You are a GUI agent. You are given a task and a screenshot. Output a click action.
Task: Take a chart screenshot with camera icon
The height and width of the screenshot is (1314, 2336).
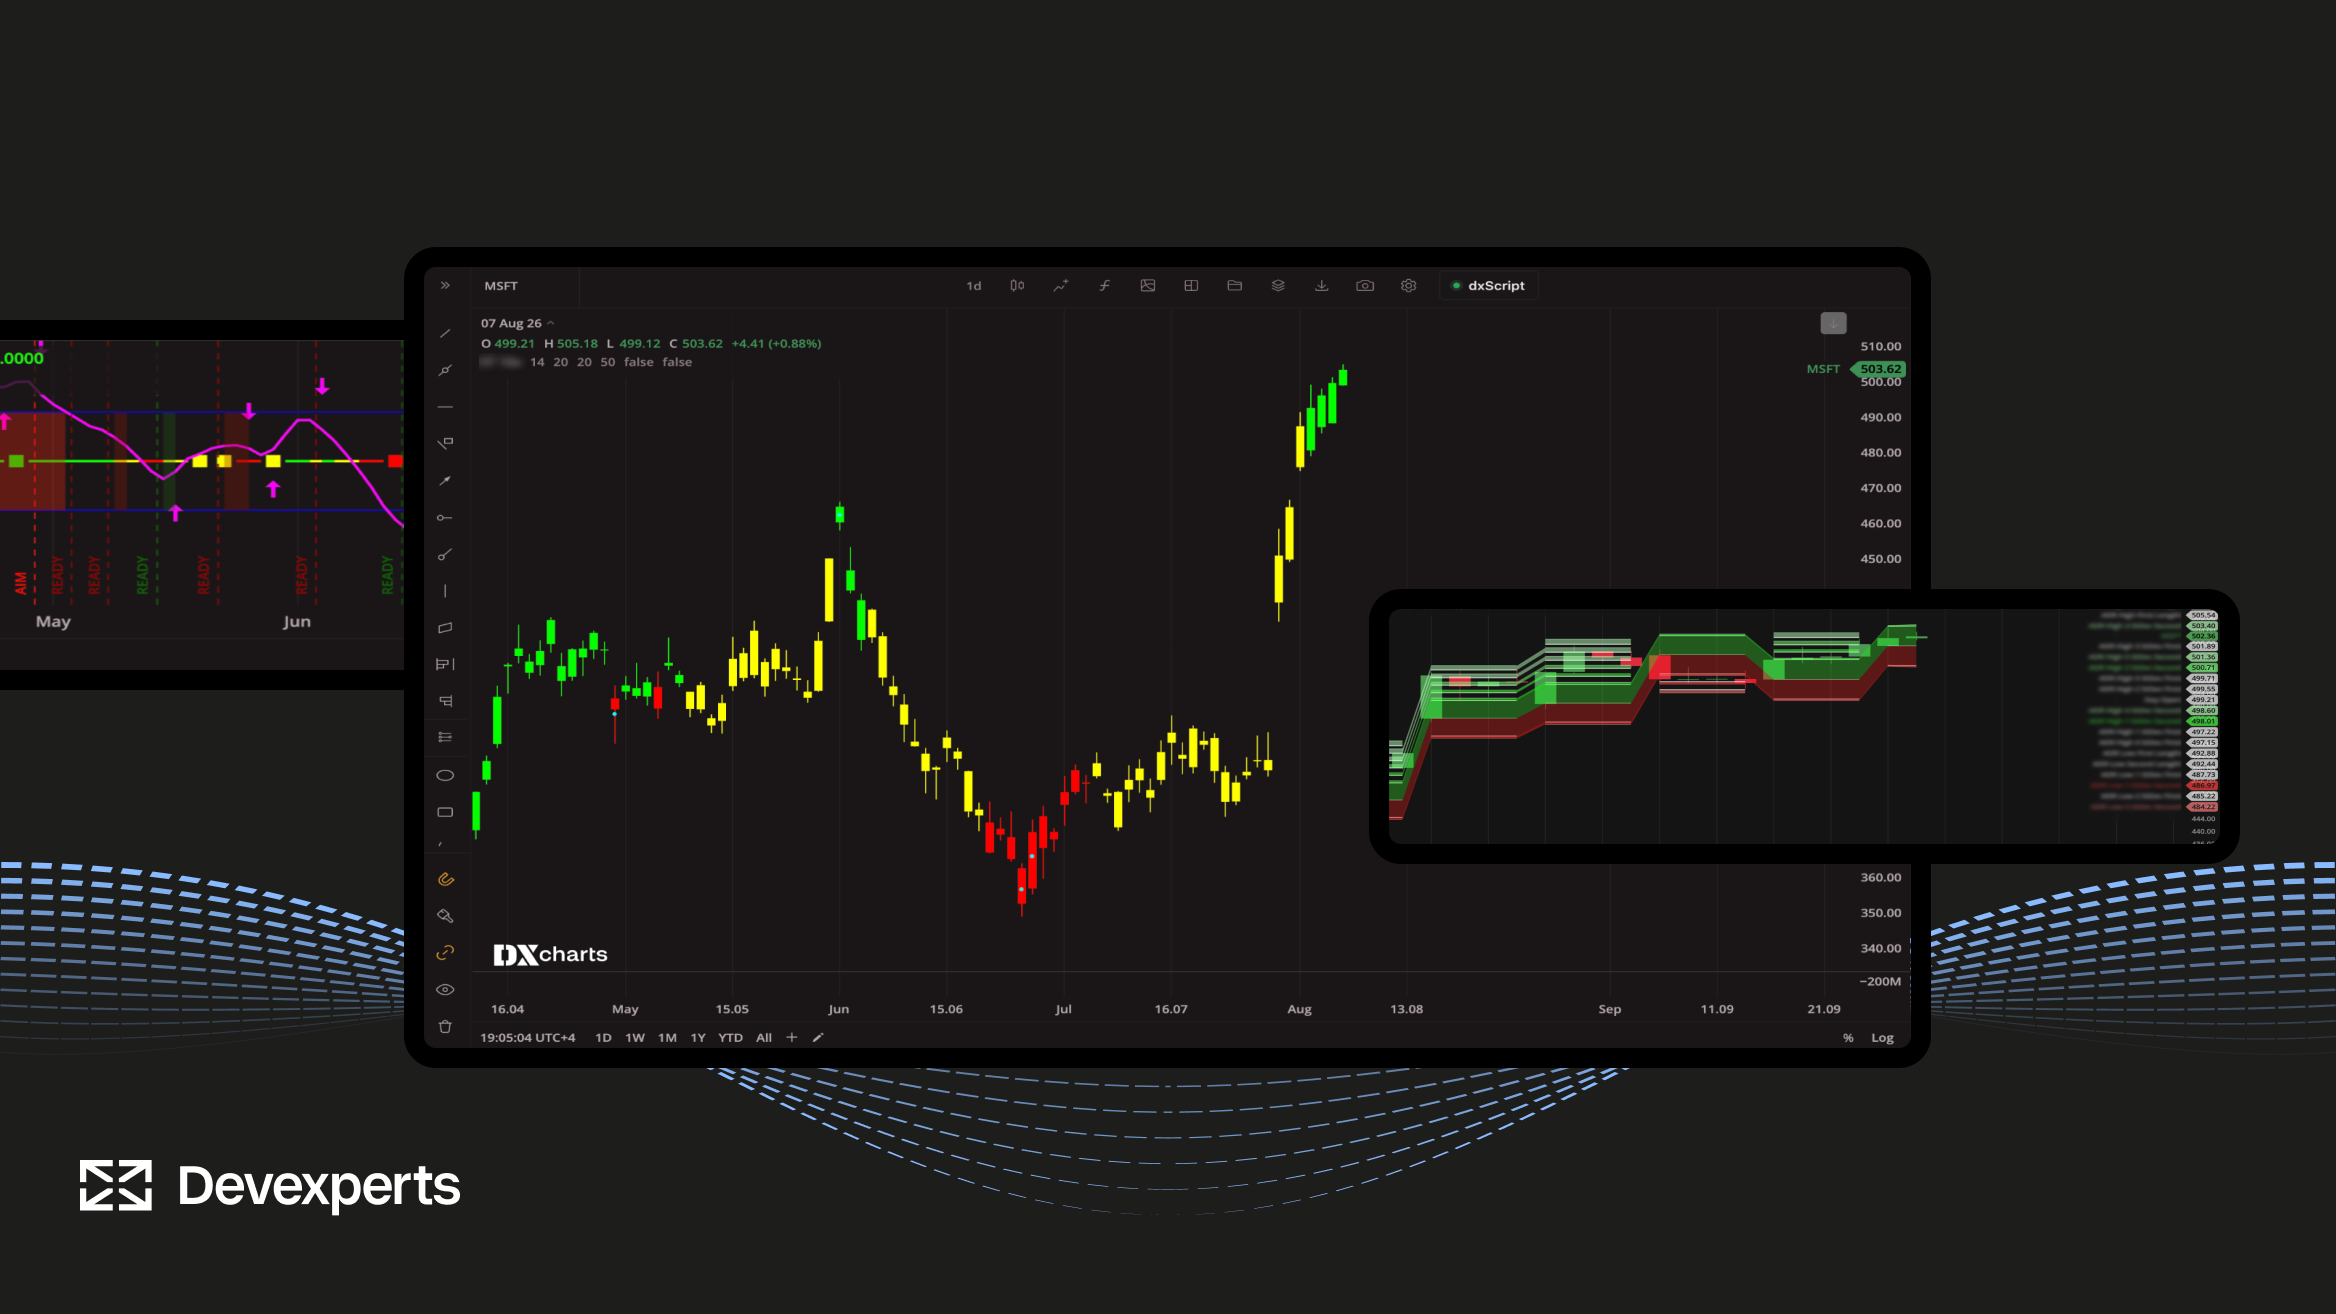[1365, 286]
